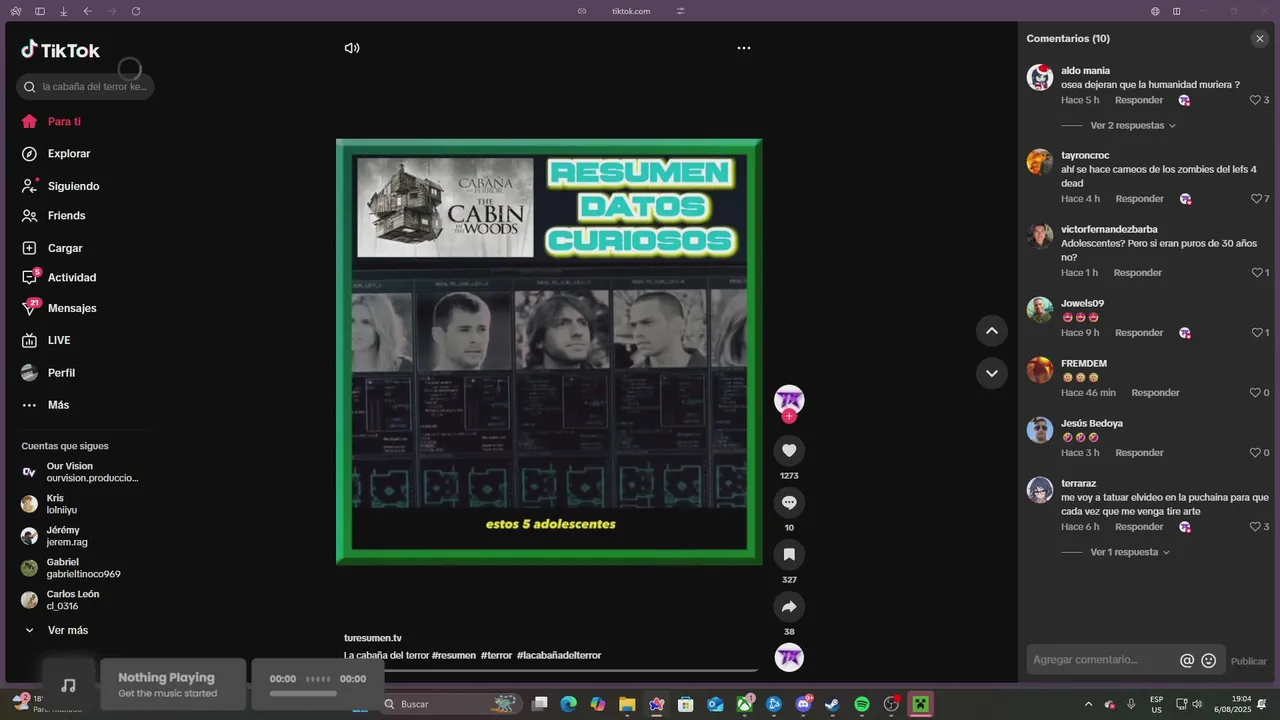Go to previous video with up arrow
This screenshot has width=1280, height=720.
(992, 331)
